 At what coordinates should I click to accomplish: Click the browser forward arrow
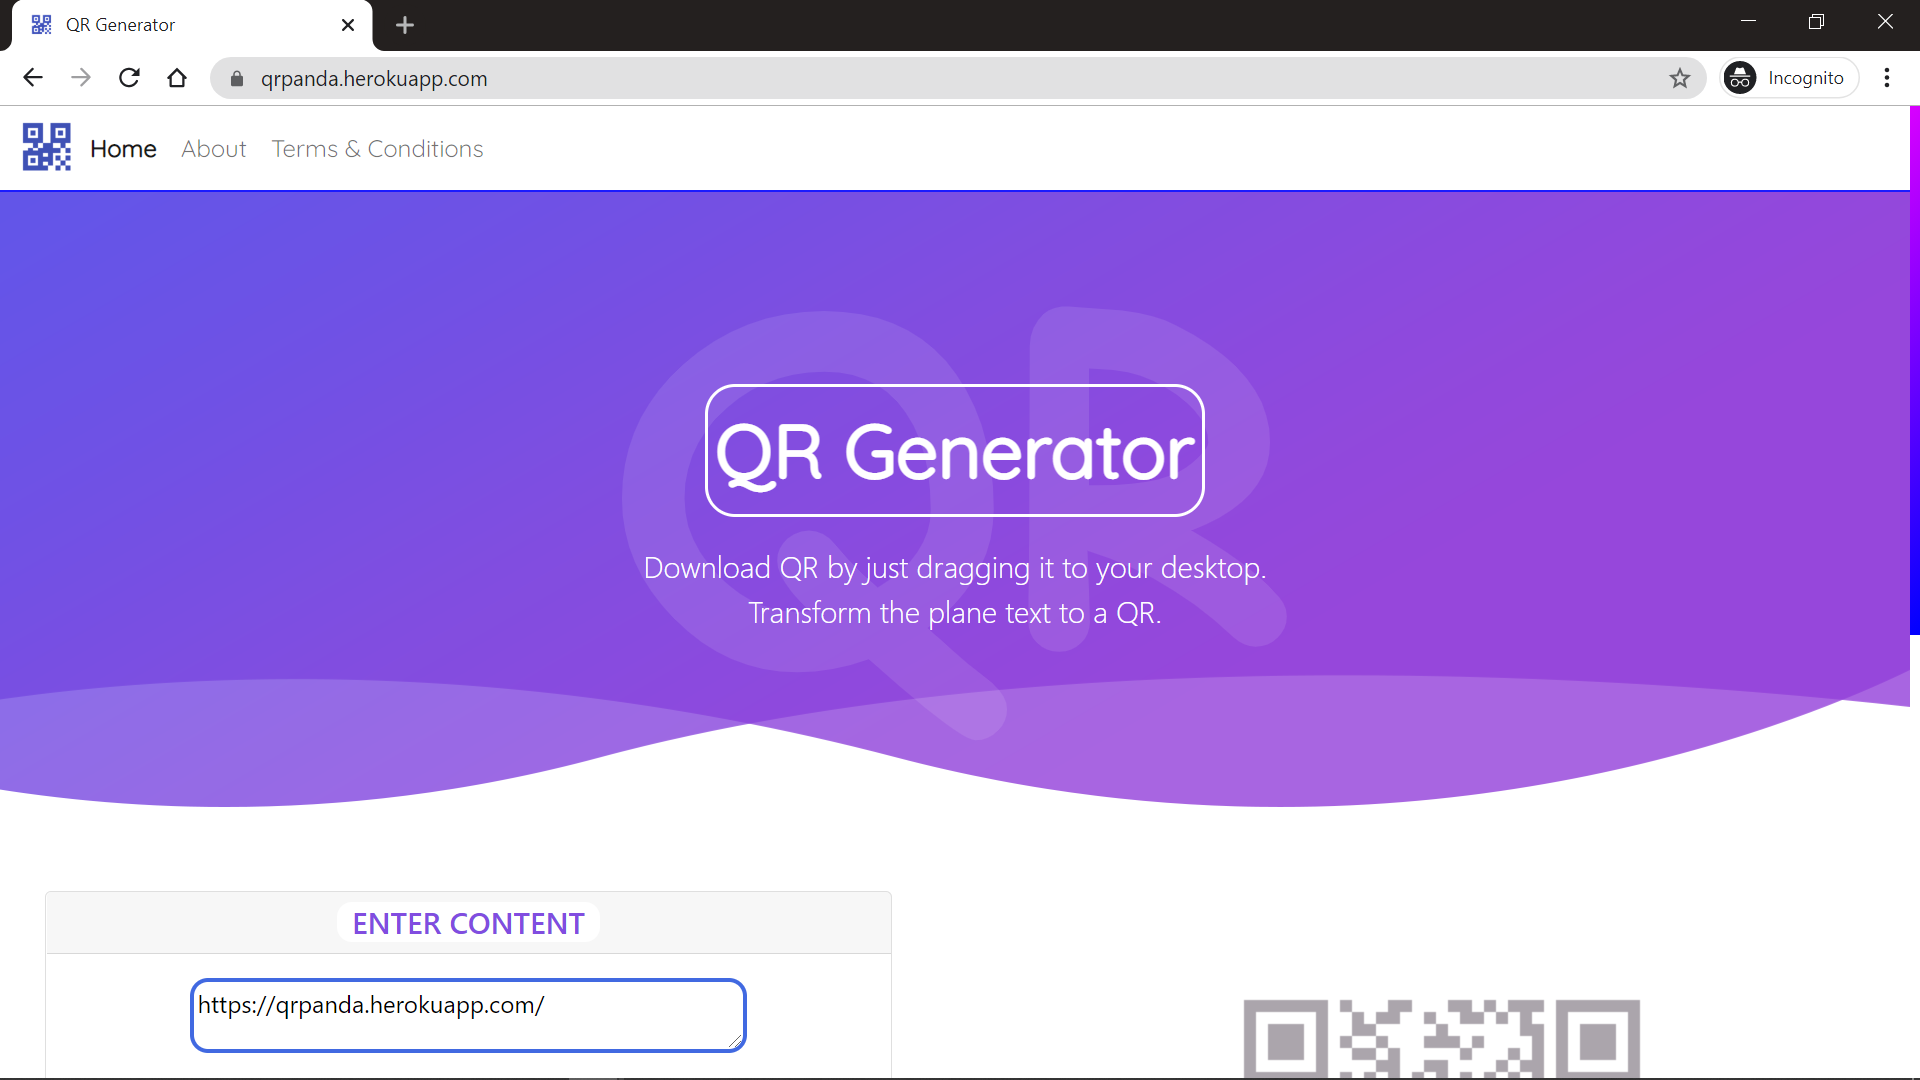pos(81,78)
